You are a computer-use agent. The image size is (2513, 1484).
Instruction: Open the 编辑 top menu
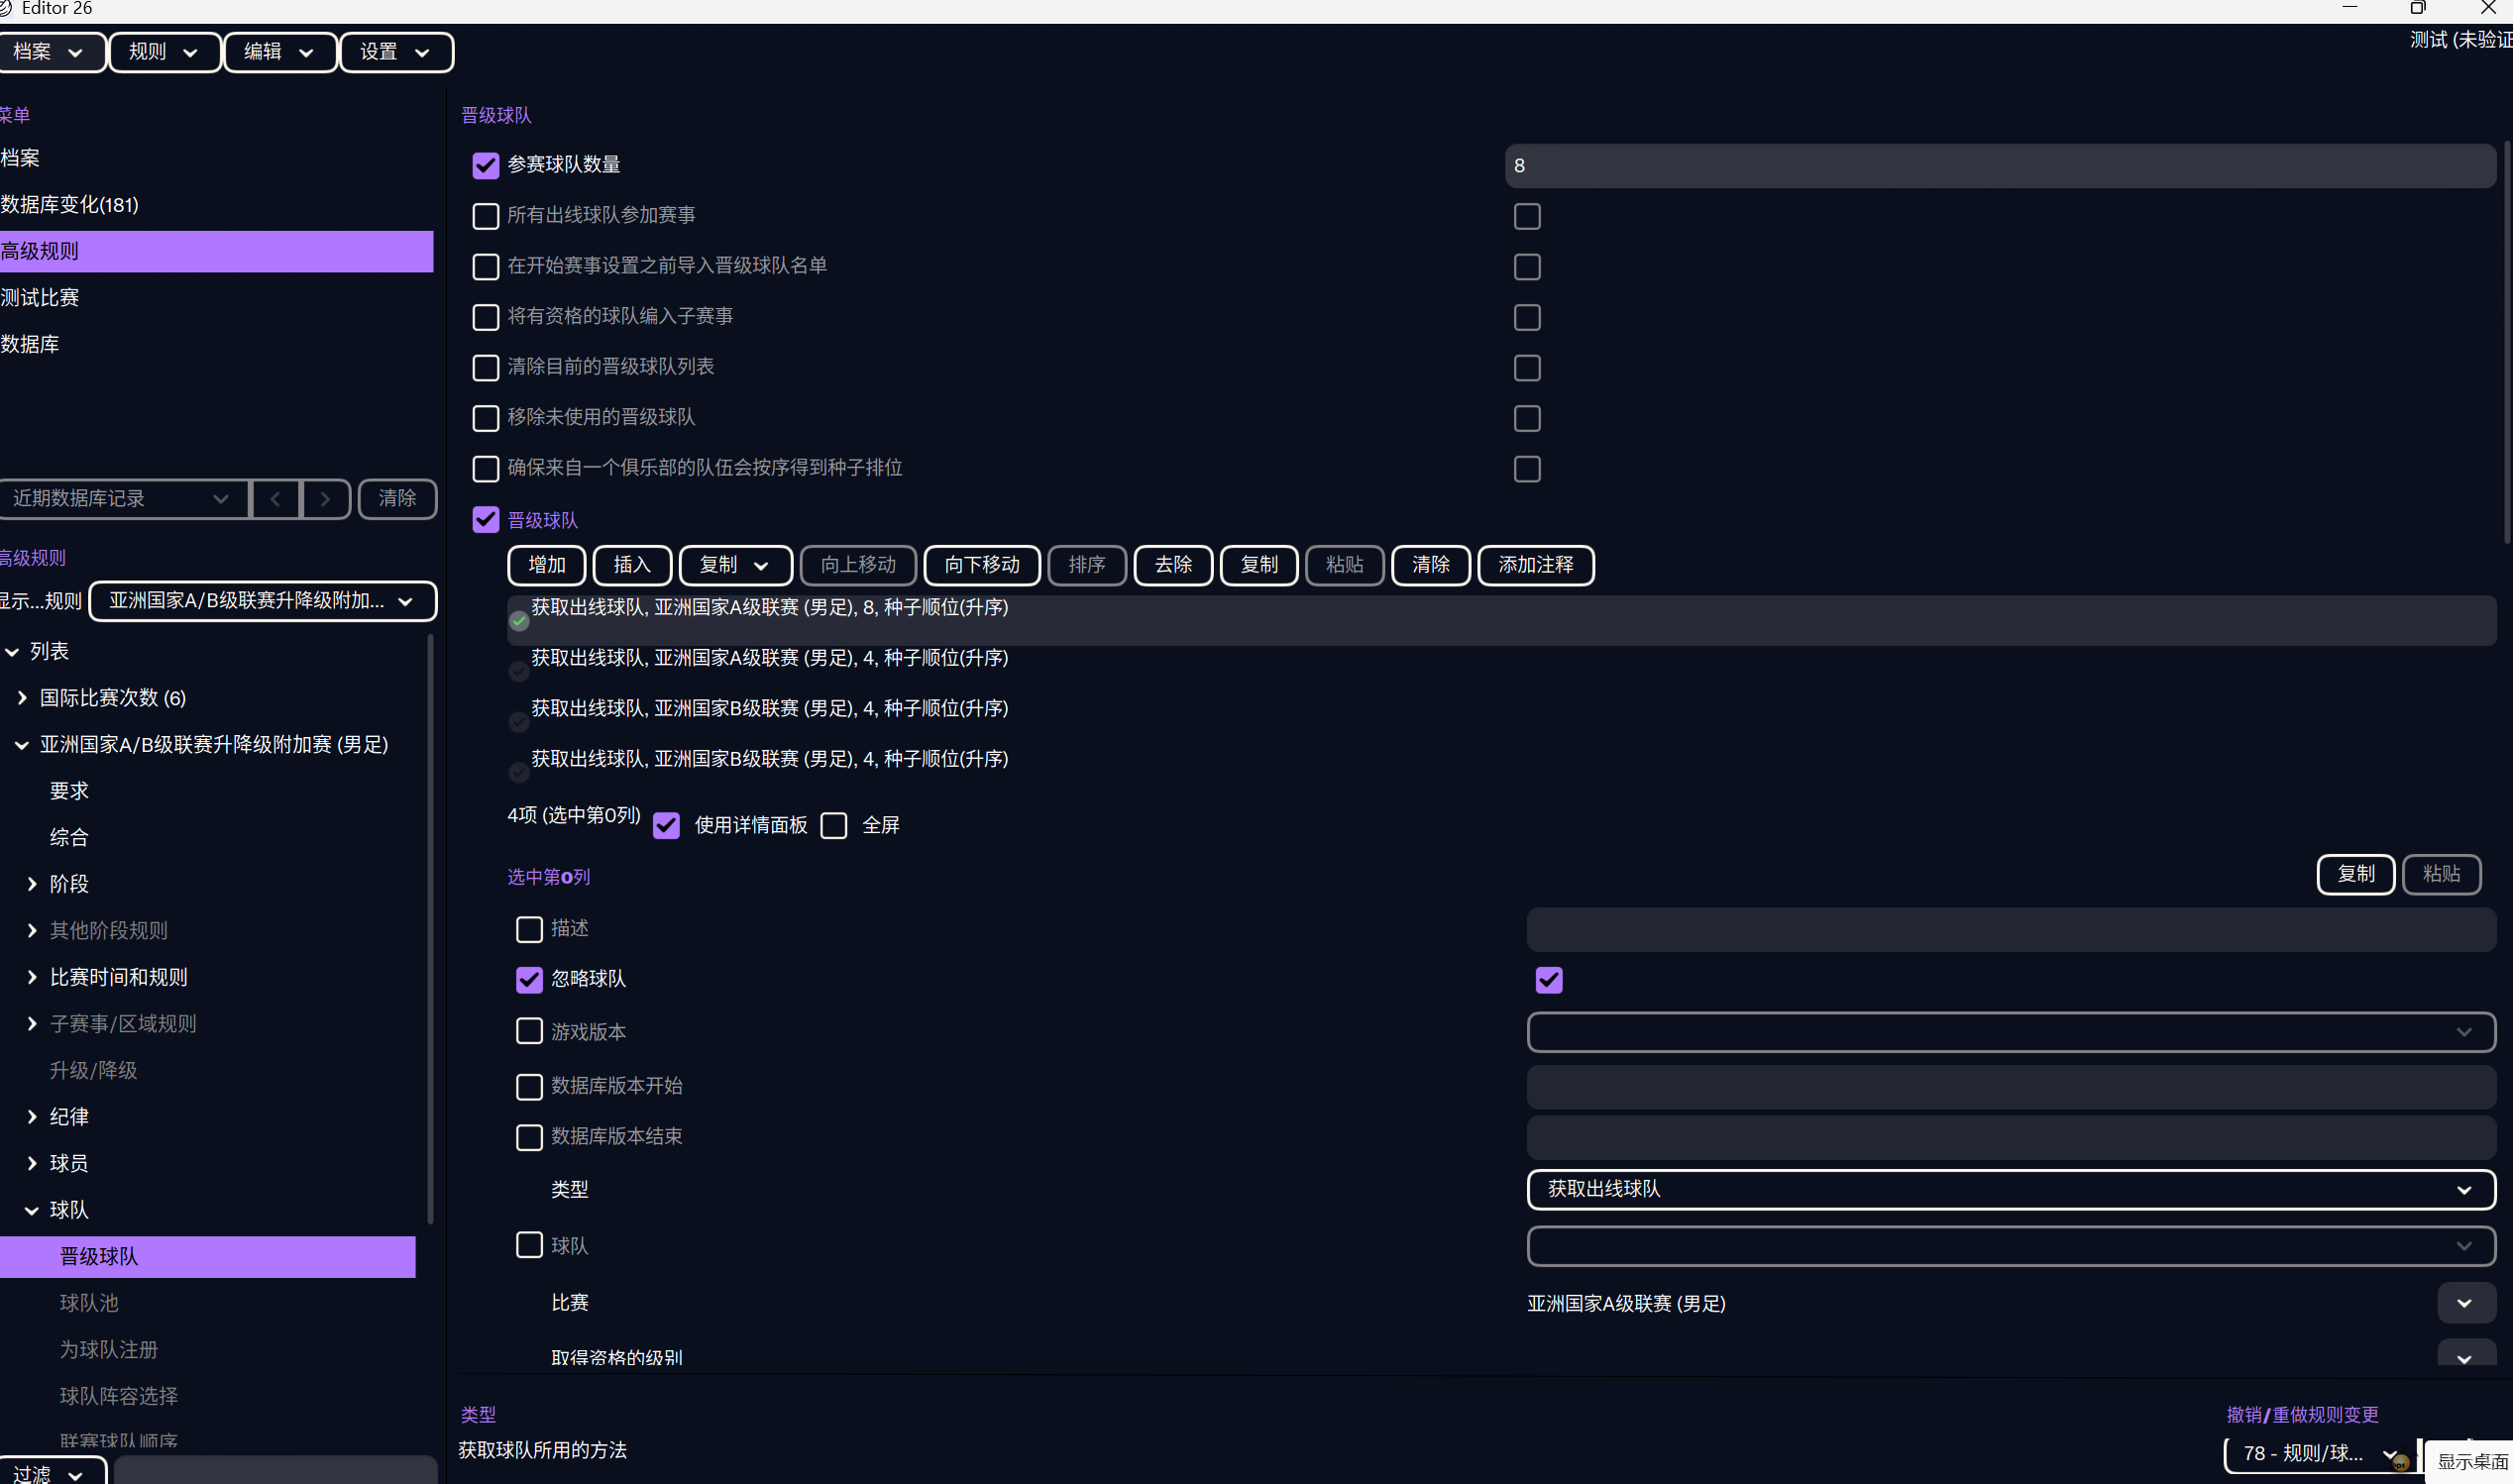click(x=280, y=52)
